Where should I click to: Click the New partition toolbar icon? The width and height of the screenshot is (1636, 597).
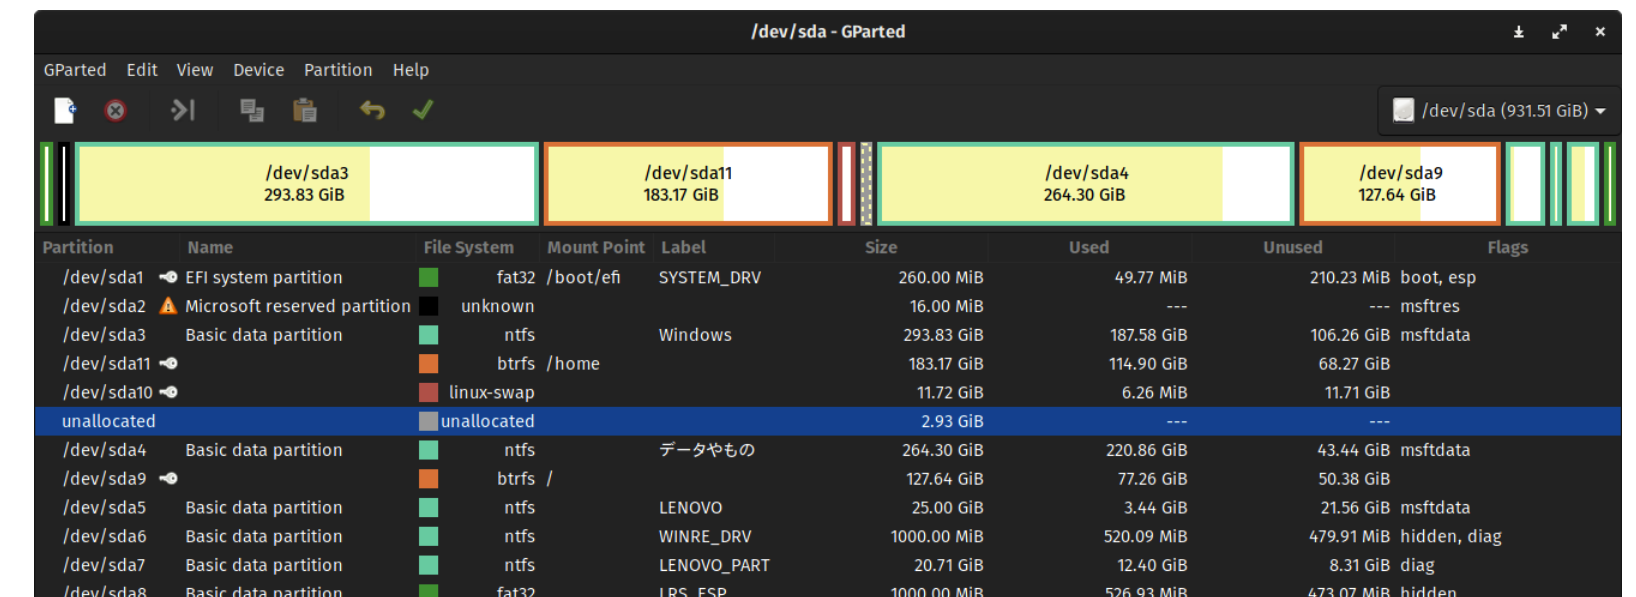[65, 110]
